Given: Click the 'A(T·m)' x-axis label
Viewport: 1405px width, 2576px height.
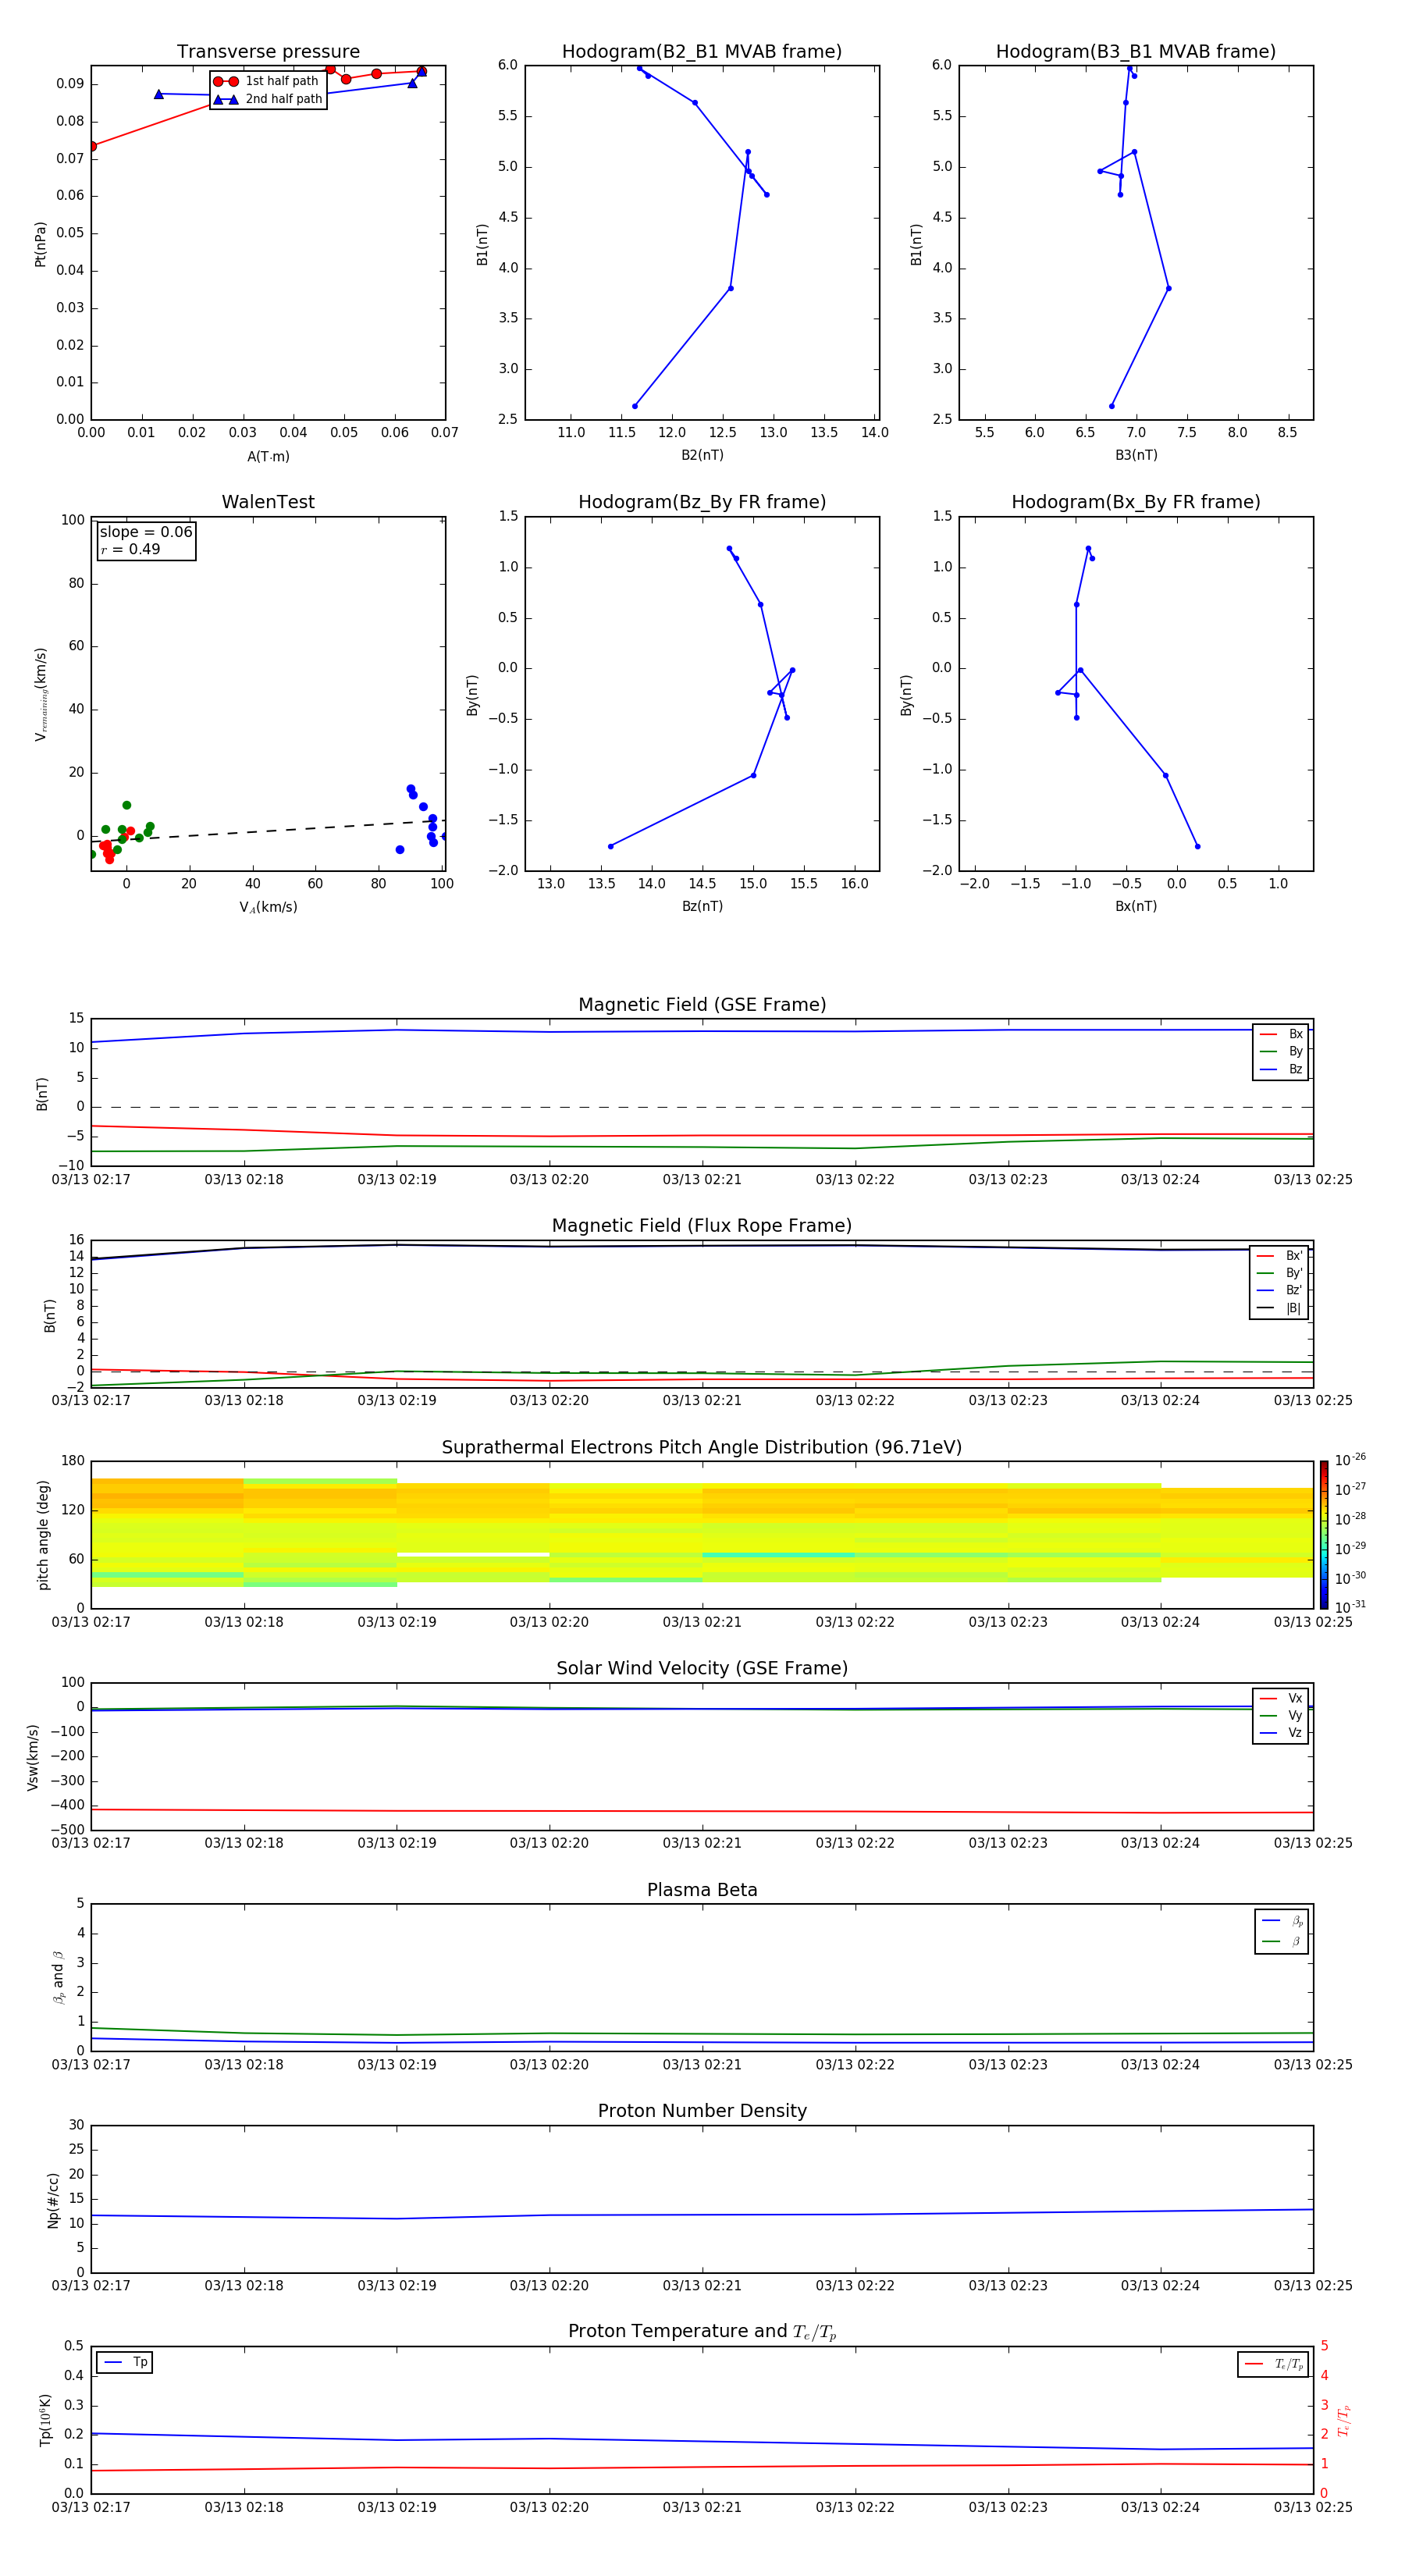Looking at the screenshot, I should (268, 457).
